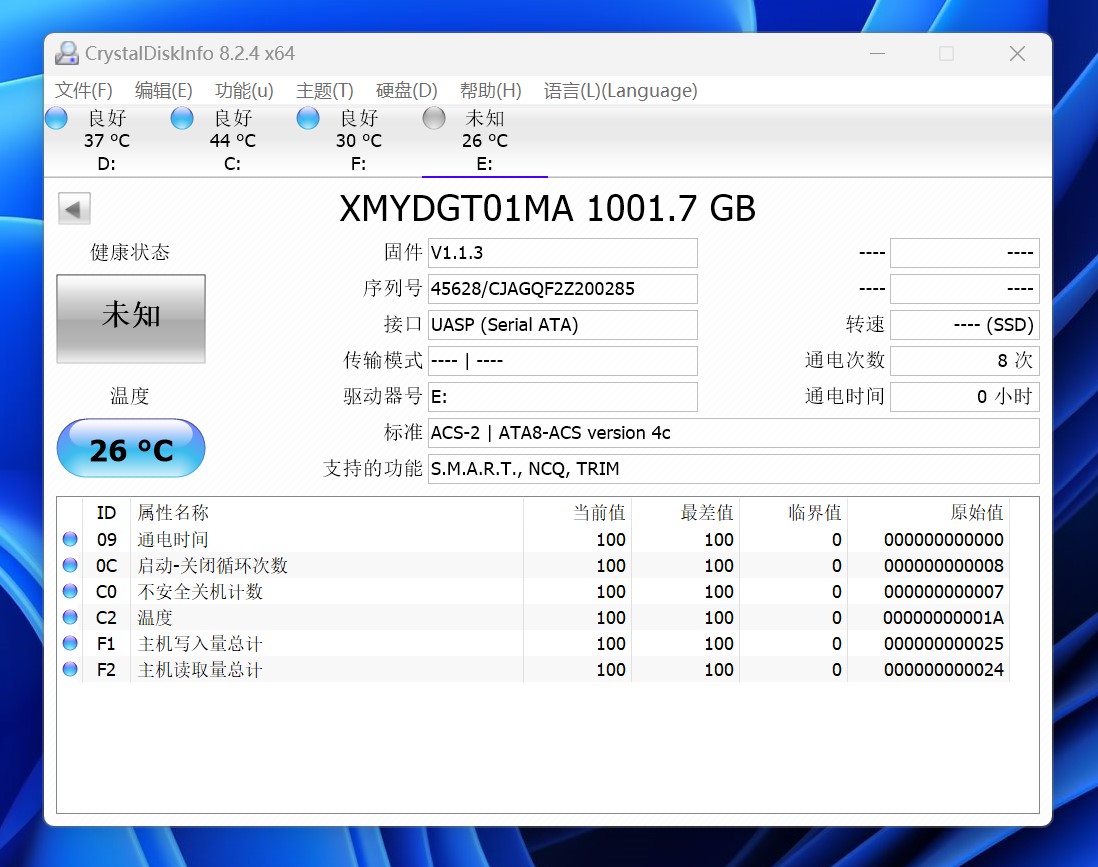
Task: Open the 文件(F) menu
Action: (x=84, y=91)
